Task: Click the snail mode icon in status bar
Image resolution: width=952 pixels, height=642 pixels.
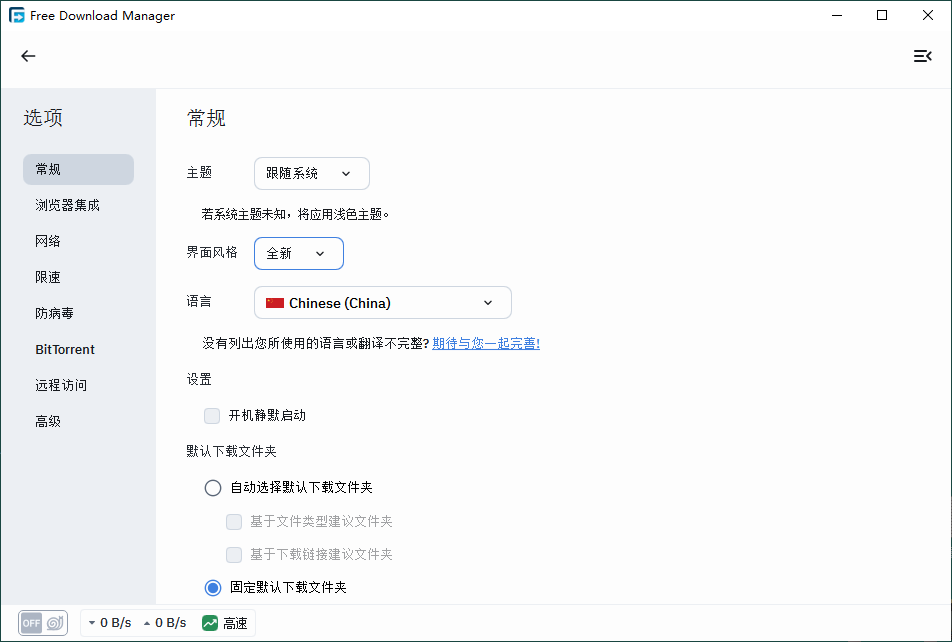Action: click(x=56, y=623)
